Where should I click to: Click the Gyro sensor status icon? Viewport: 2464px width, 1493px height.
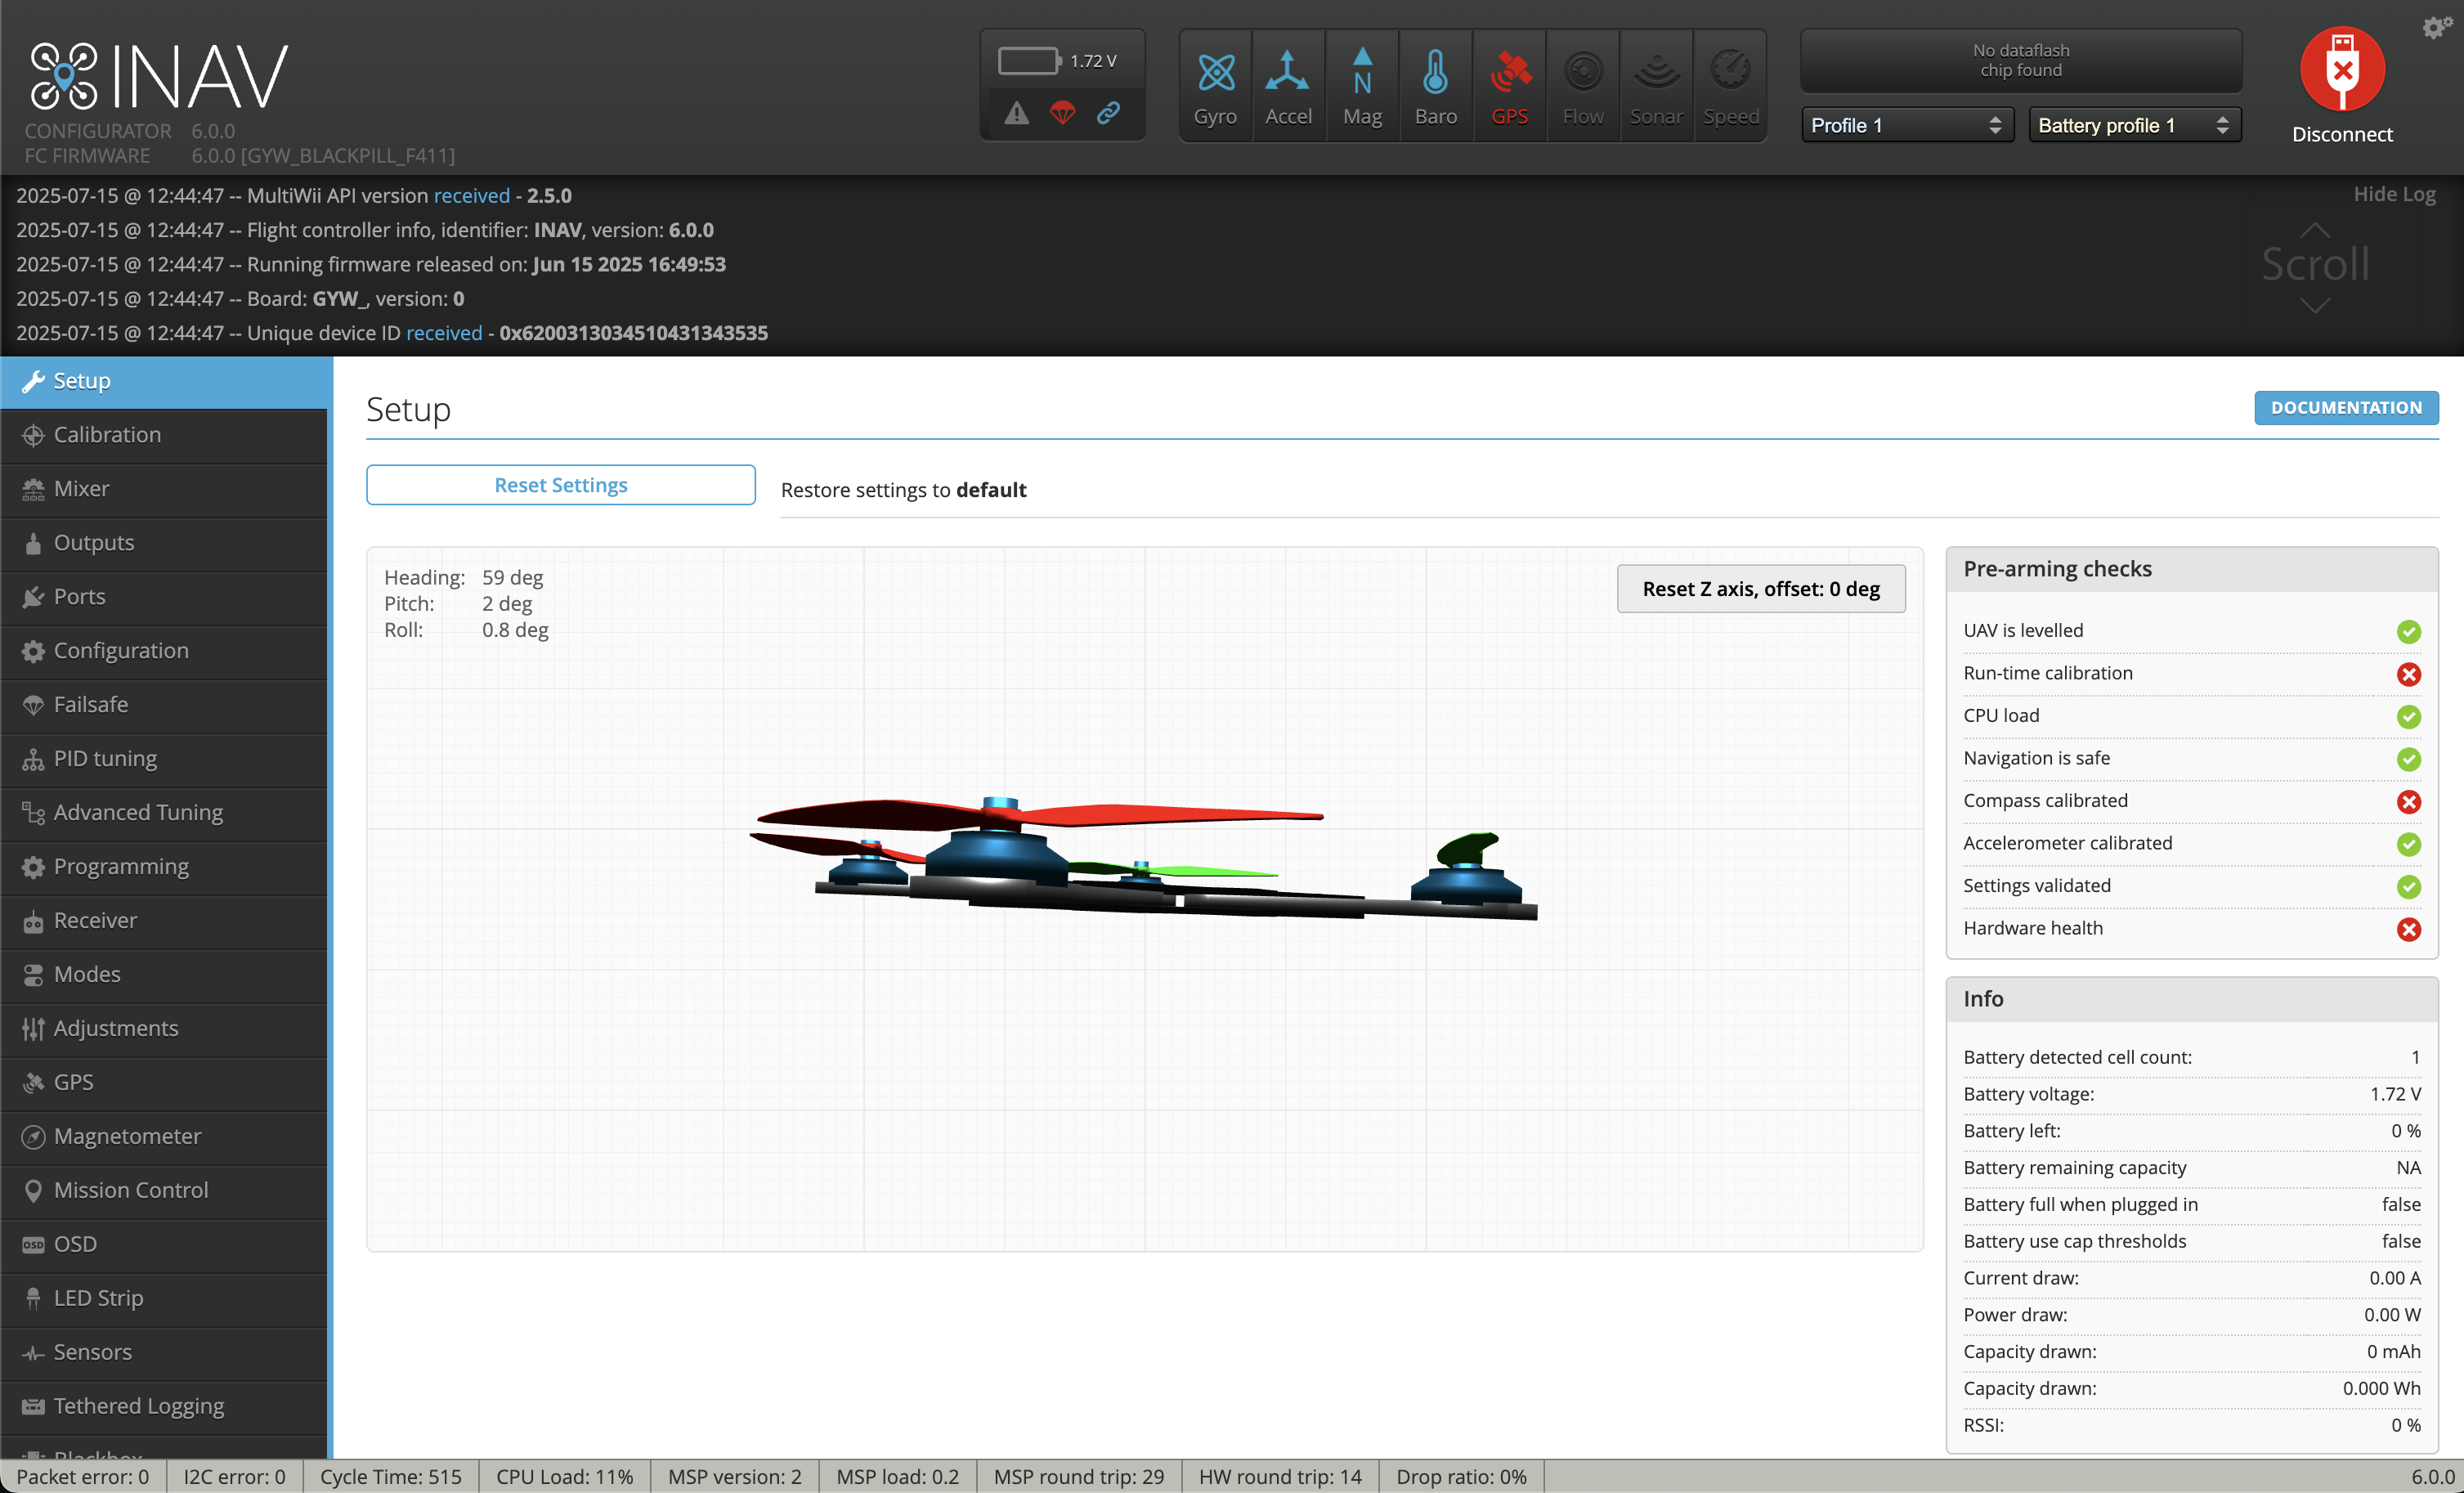coord(1215,73)
